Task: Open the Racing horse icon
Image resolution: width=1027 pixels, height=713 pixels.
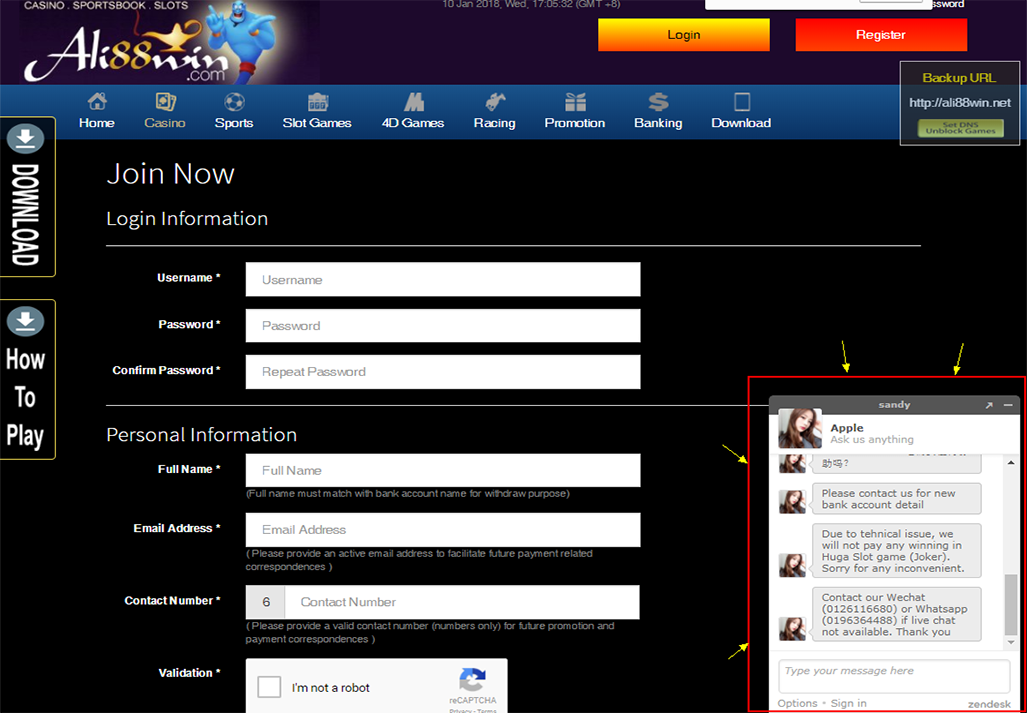Action: tap(494, 102)
